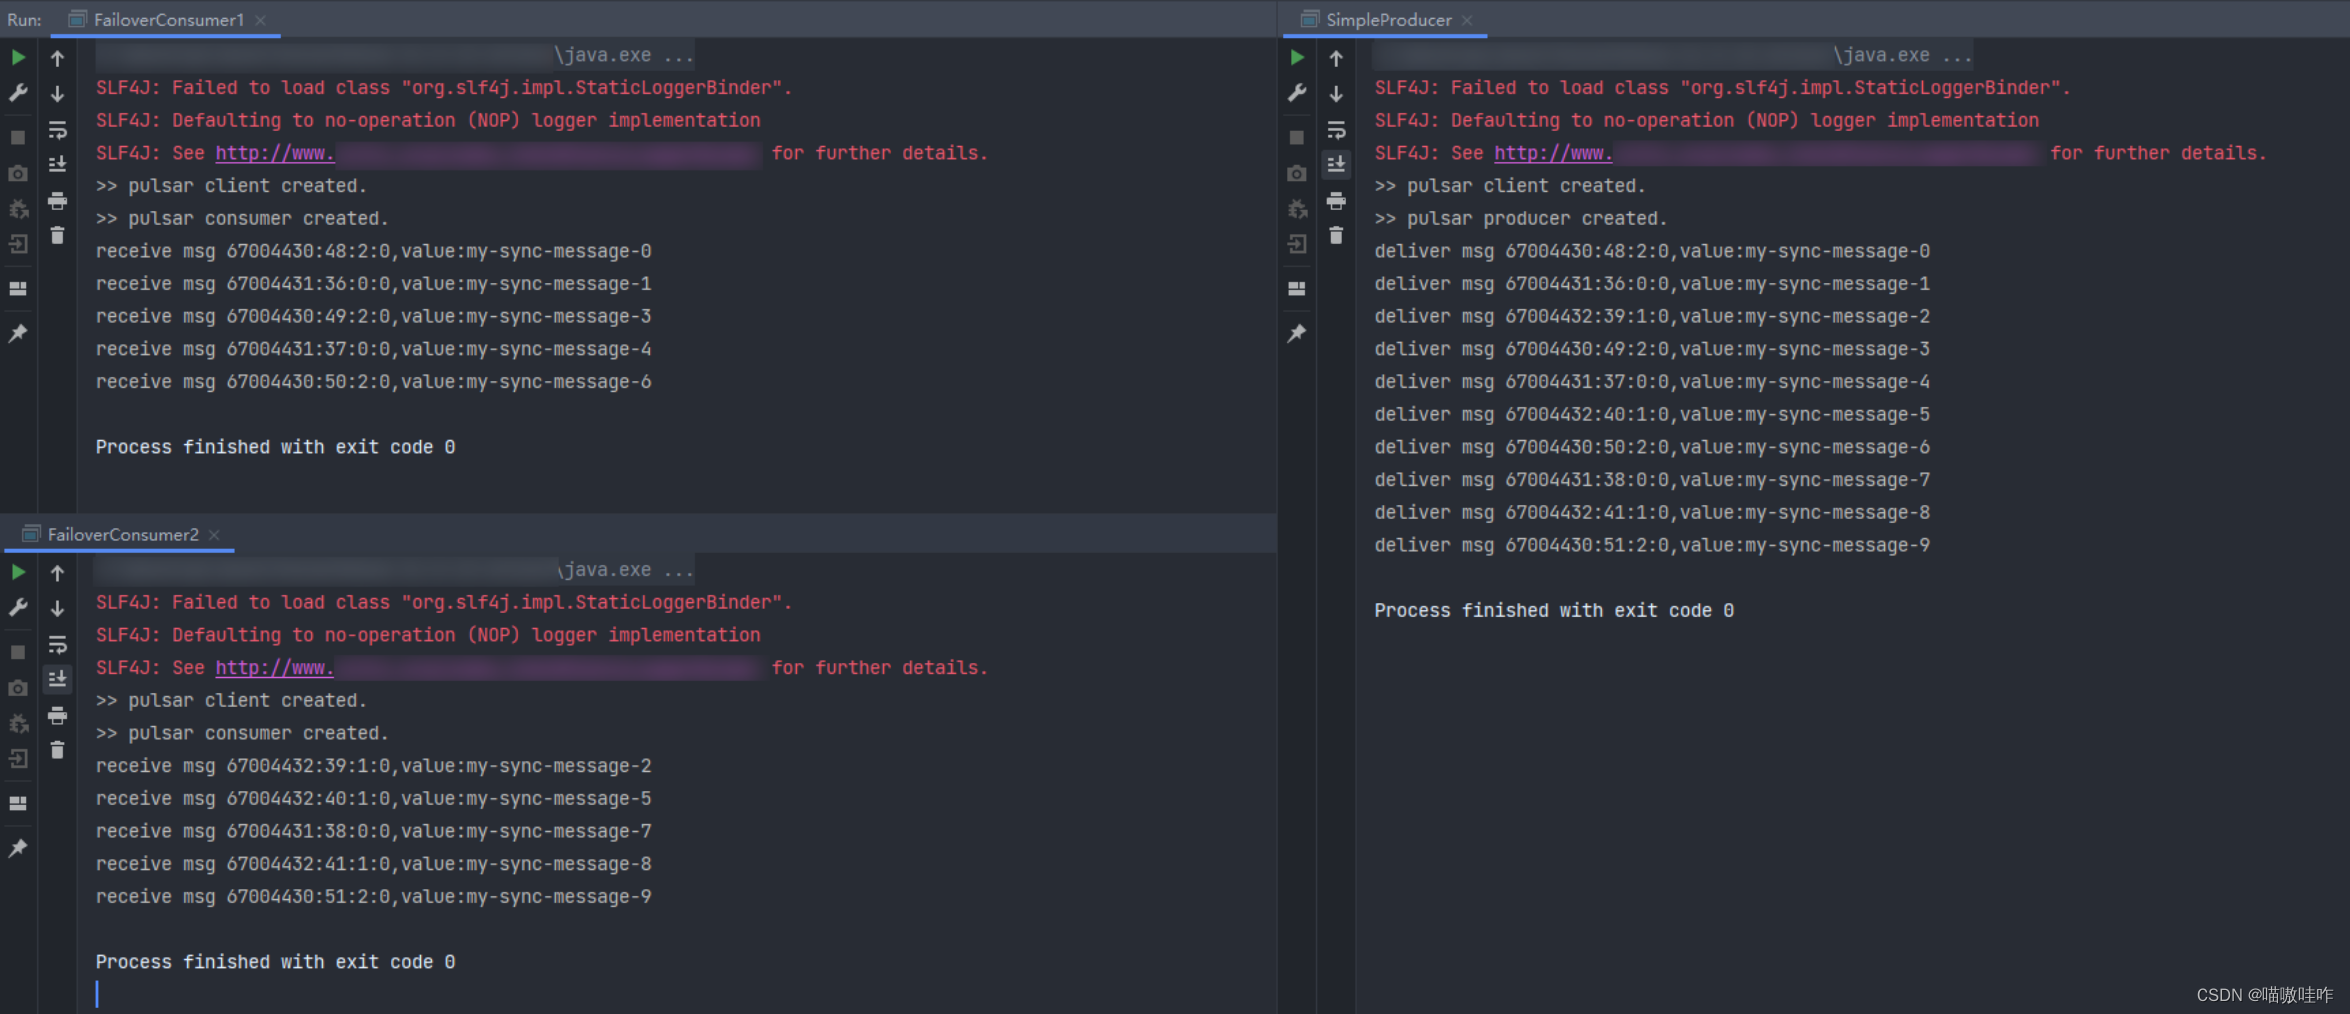
Task: Dump threads camera icon in FailoverConsumer1 panel
Action: pyautogui.click(x=18, y=173)
